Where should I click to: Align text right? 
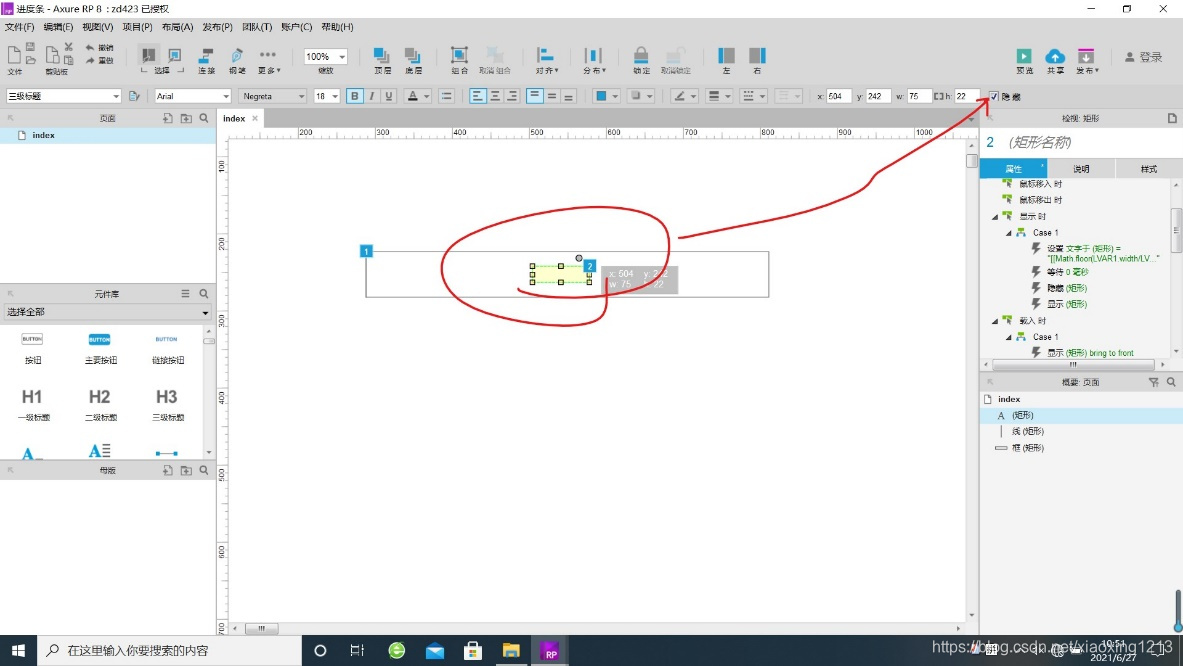[512, 96]
